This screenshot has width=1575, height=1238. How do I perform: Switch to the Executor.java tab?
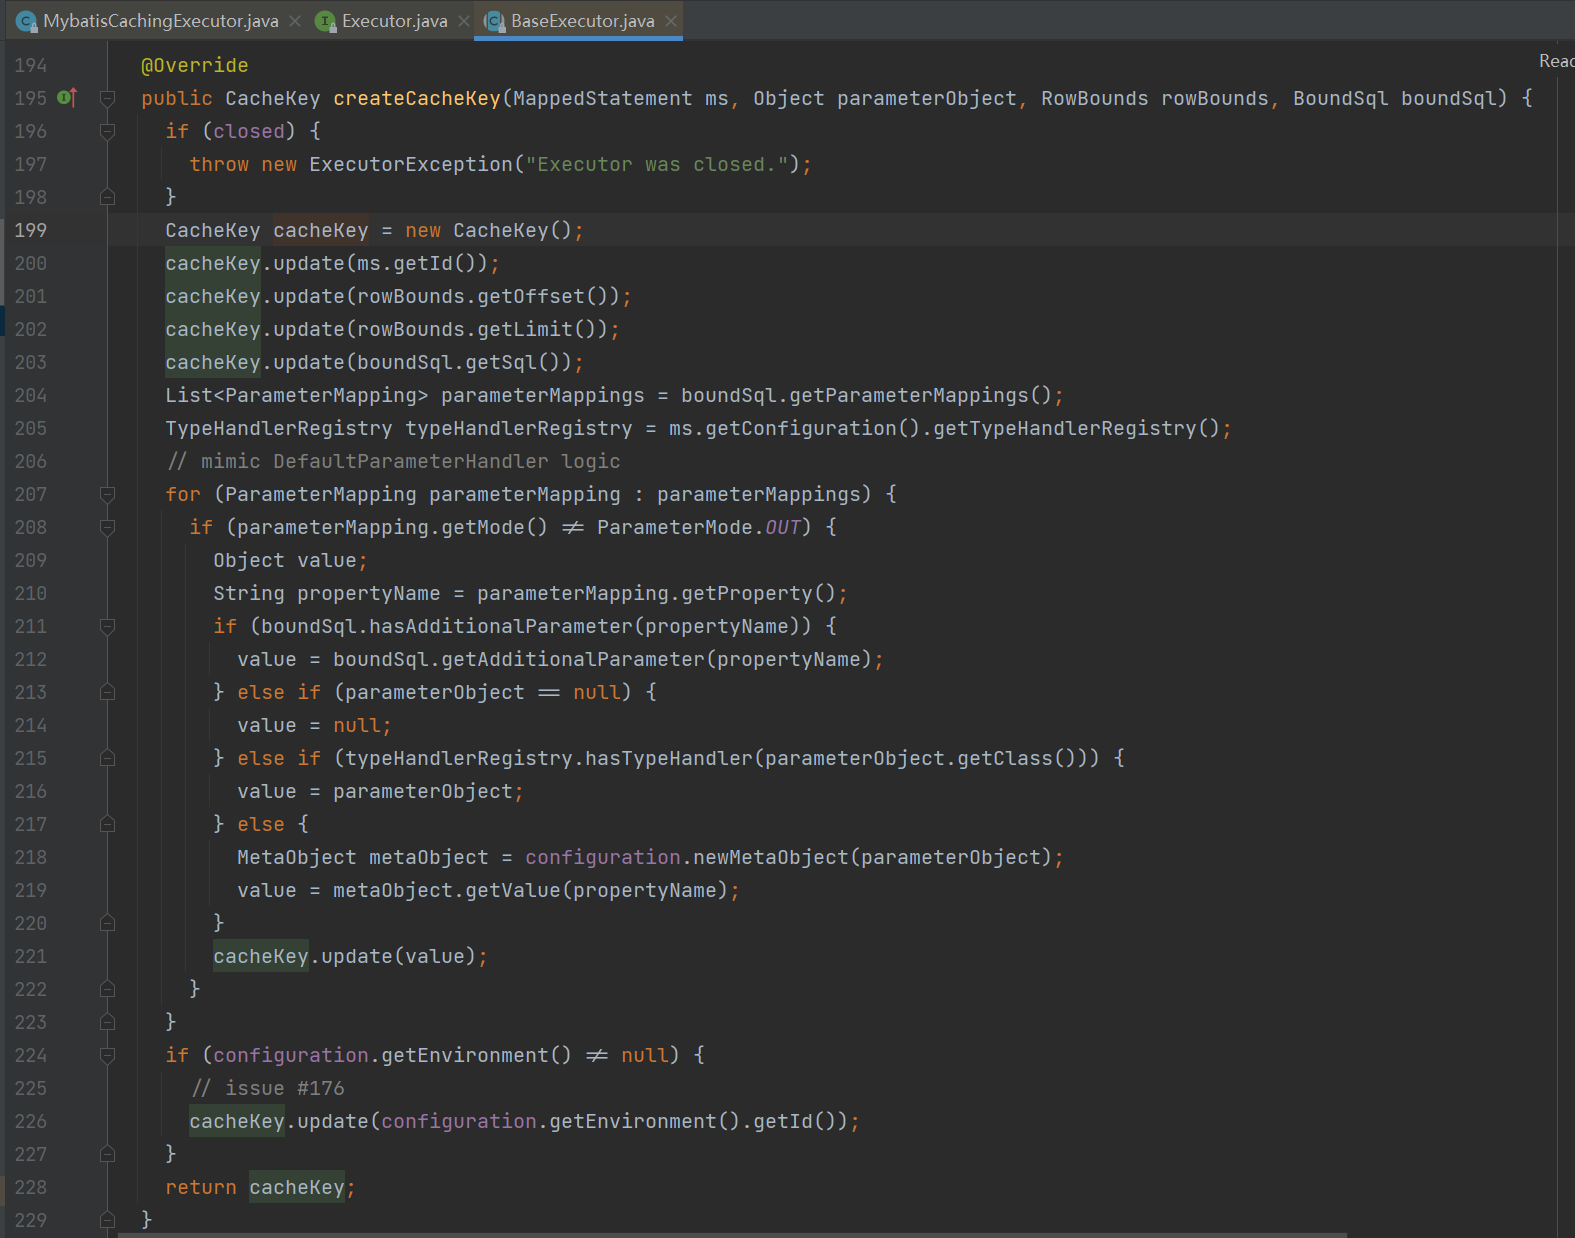[394, 21]
